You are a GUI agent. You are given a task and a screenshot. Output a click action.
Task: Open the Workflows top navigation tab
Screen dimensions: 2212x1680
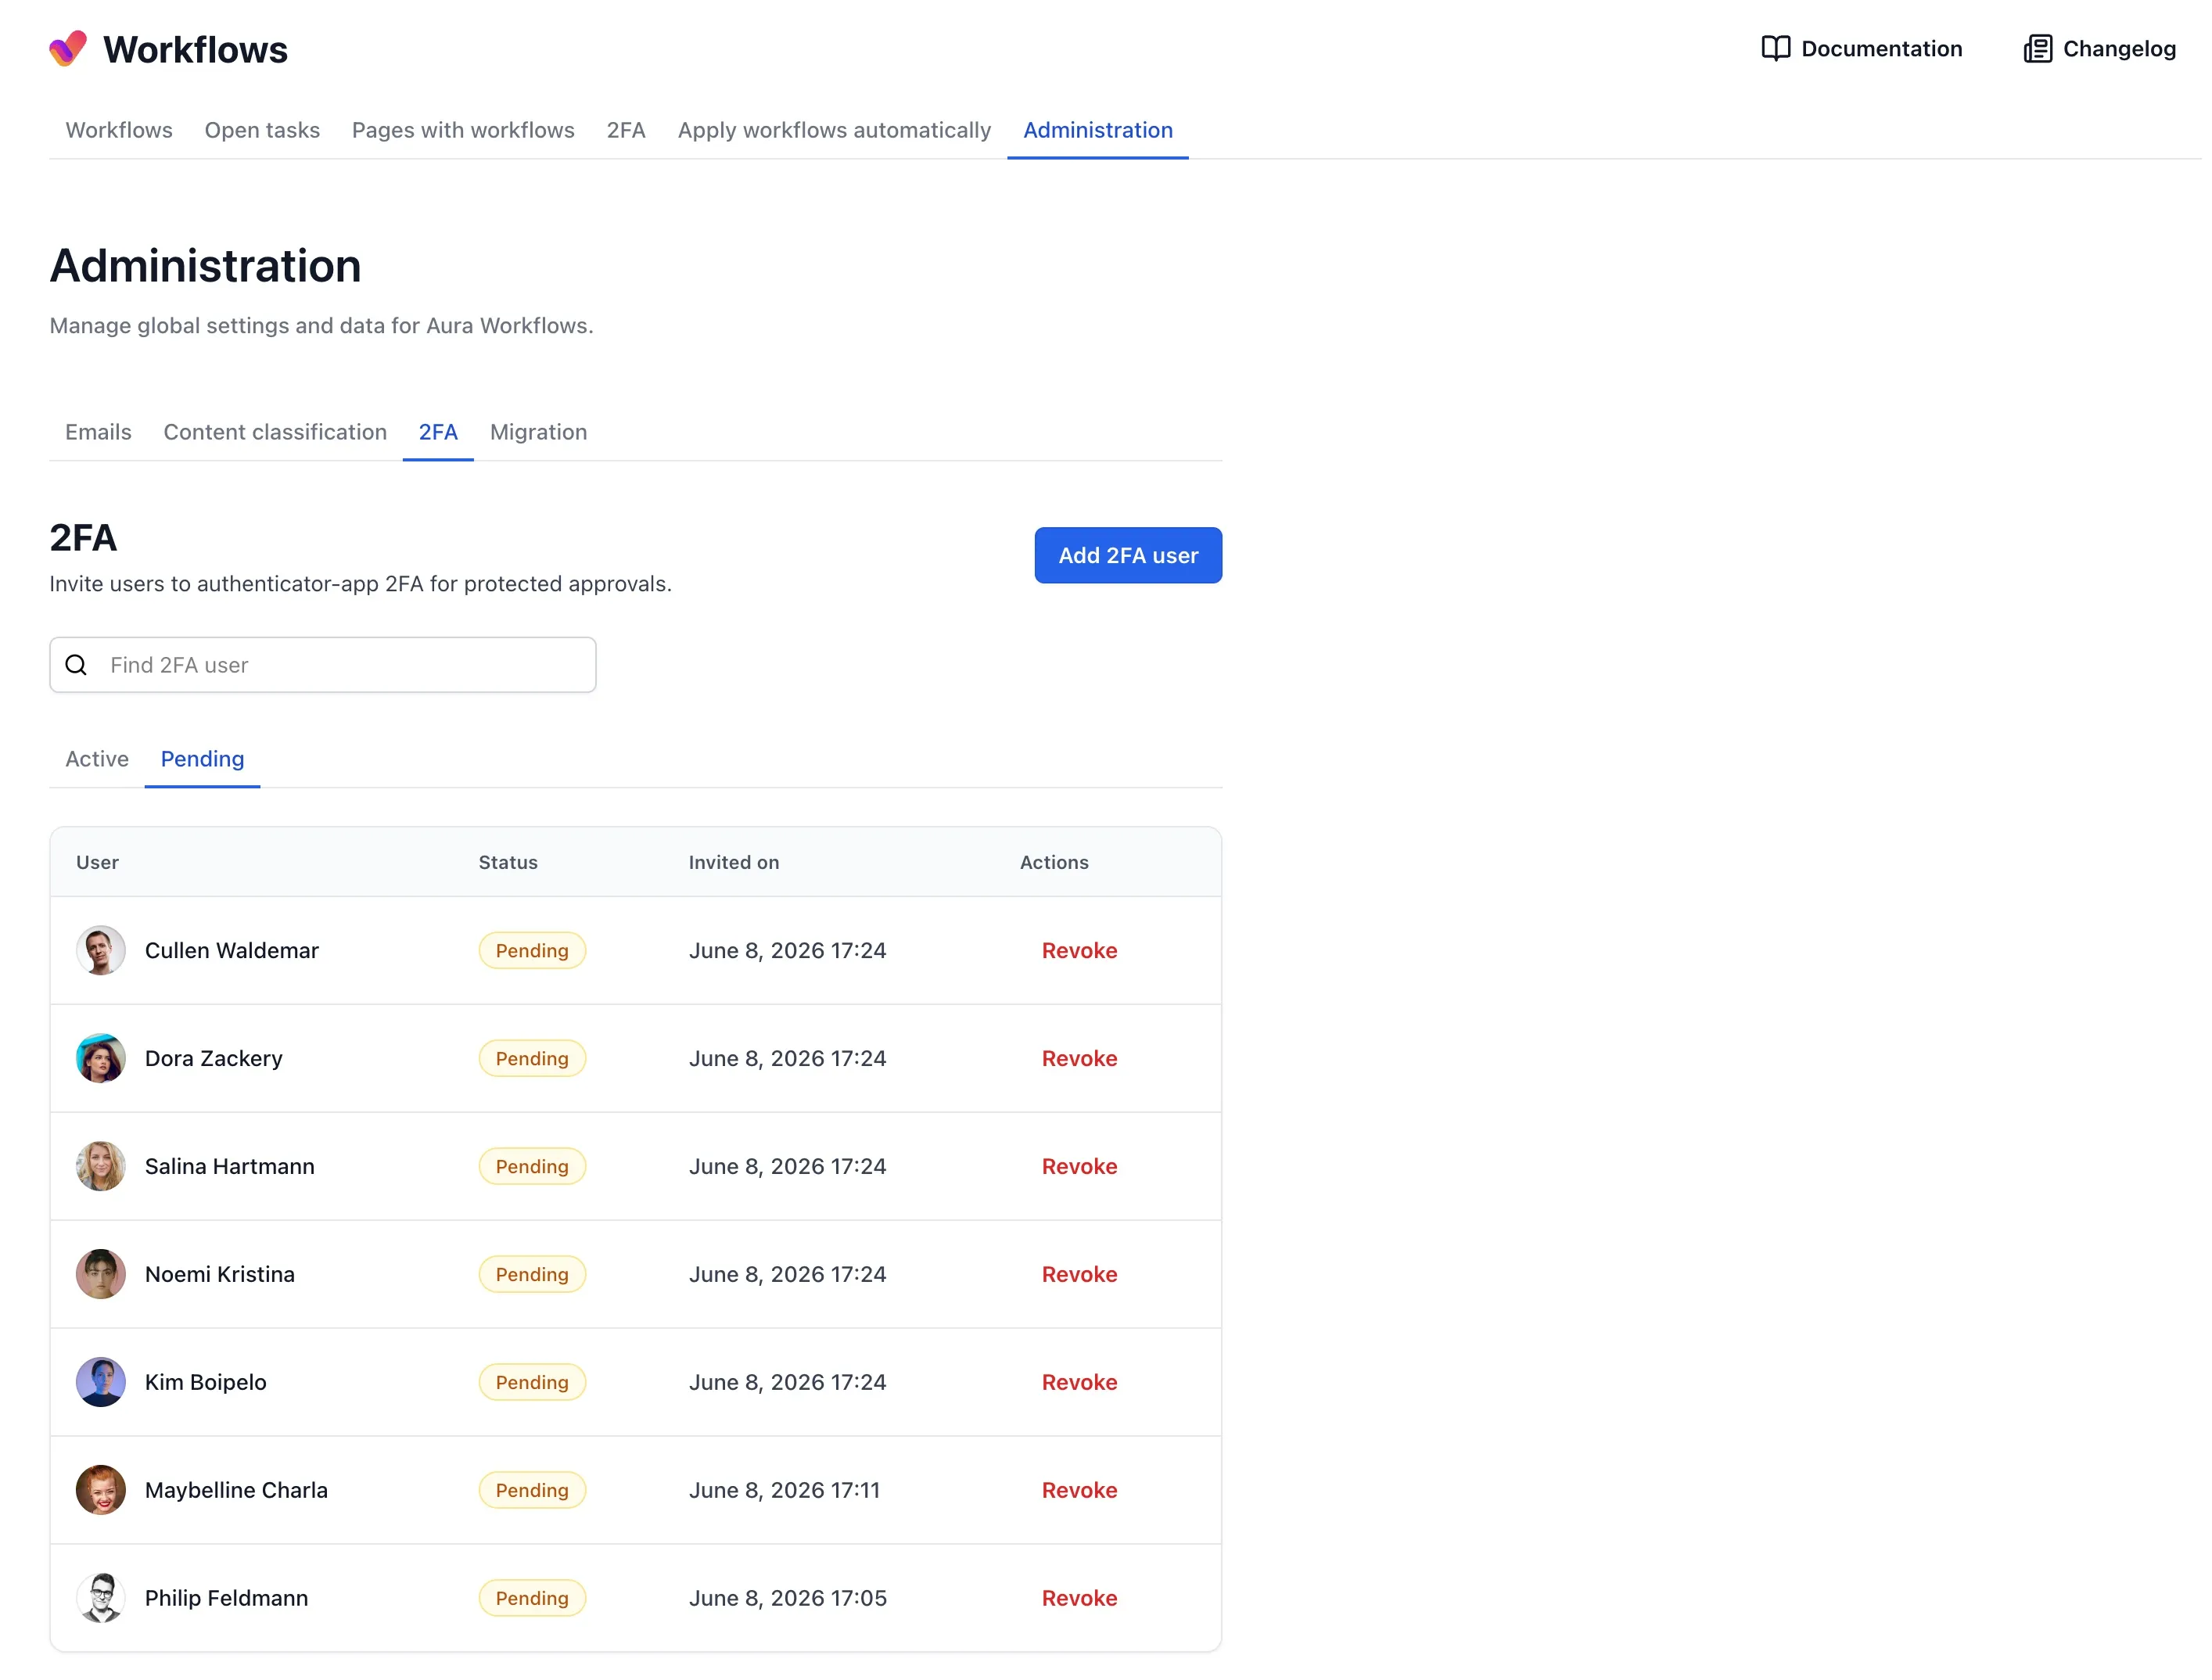(119, 130)
